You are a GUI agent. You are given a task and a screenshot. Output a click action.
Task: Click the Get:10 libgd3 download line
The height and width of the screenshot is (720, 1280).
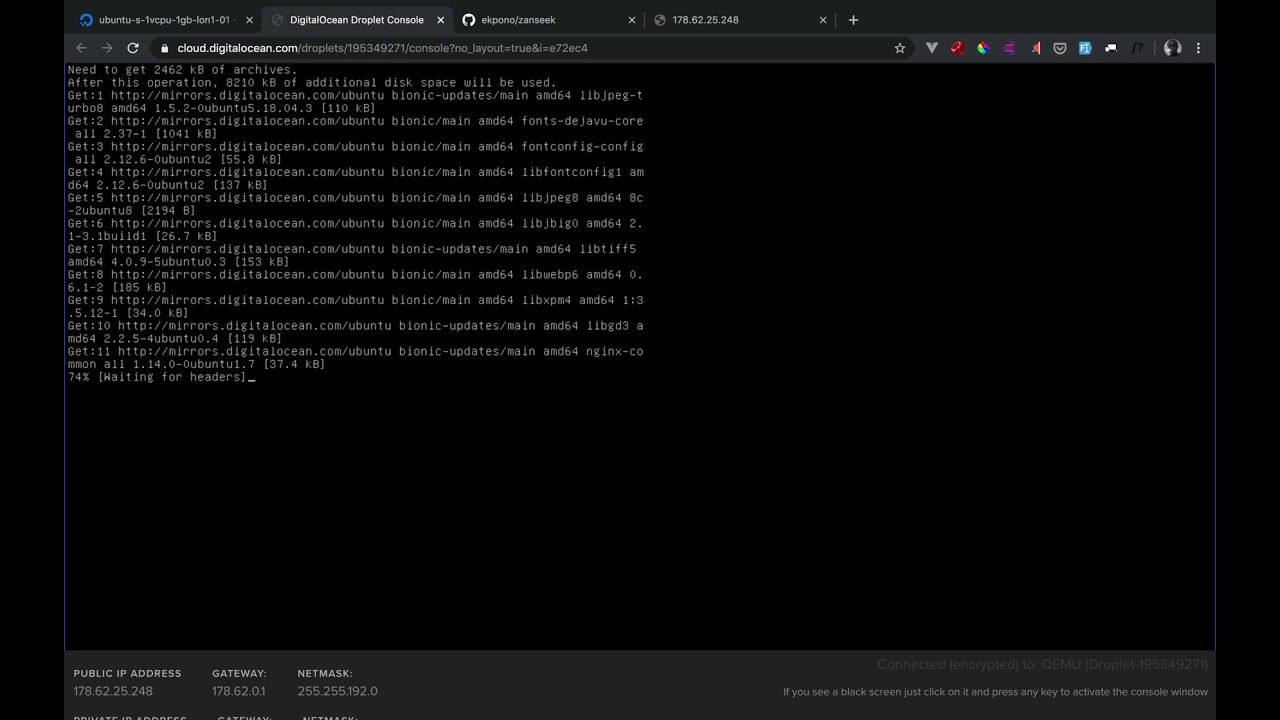point(355,332)
